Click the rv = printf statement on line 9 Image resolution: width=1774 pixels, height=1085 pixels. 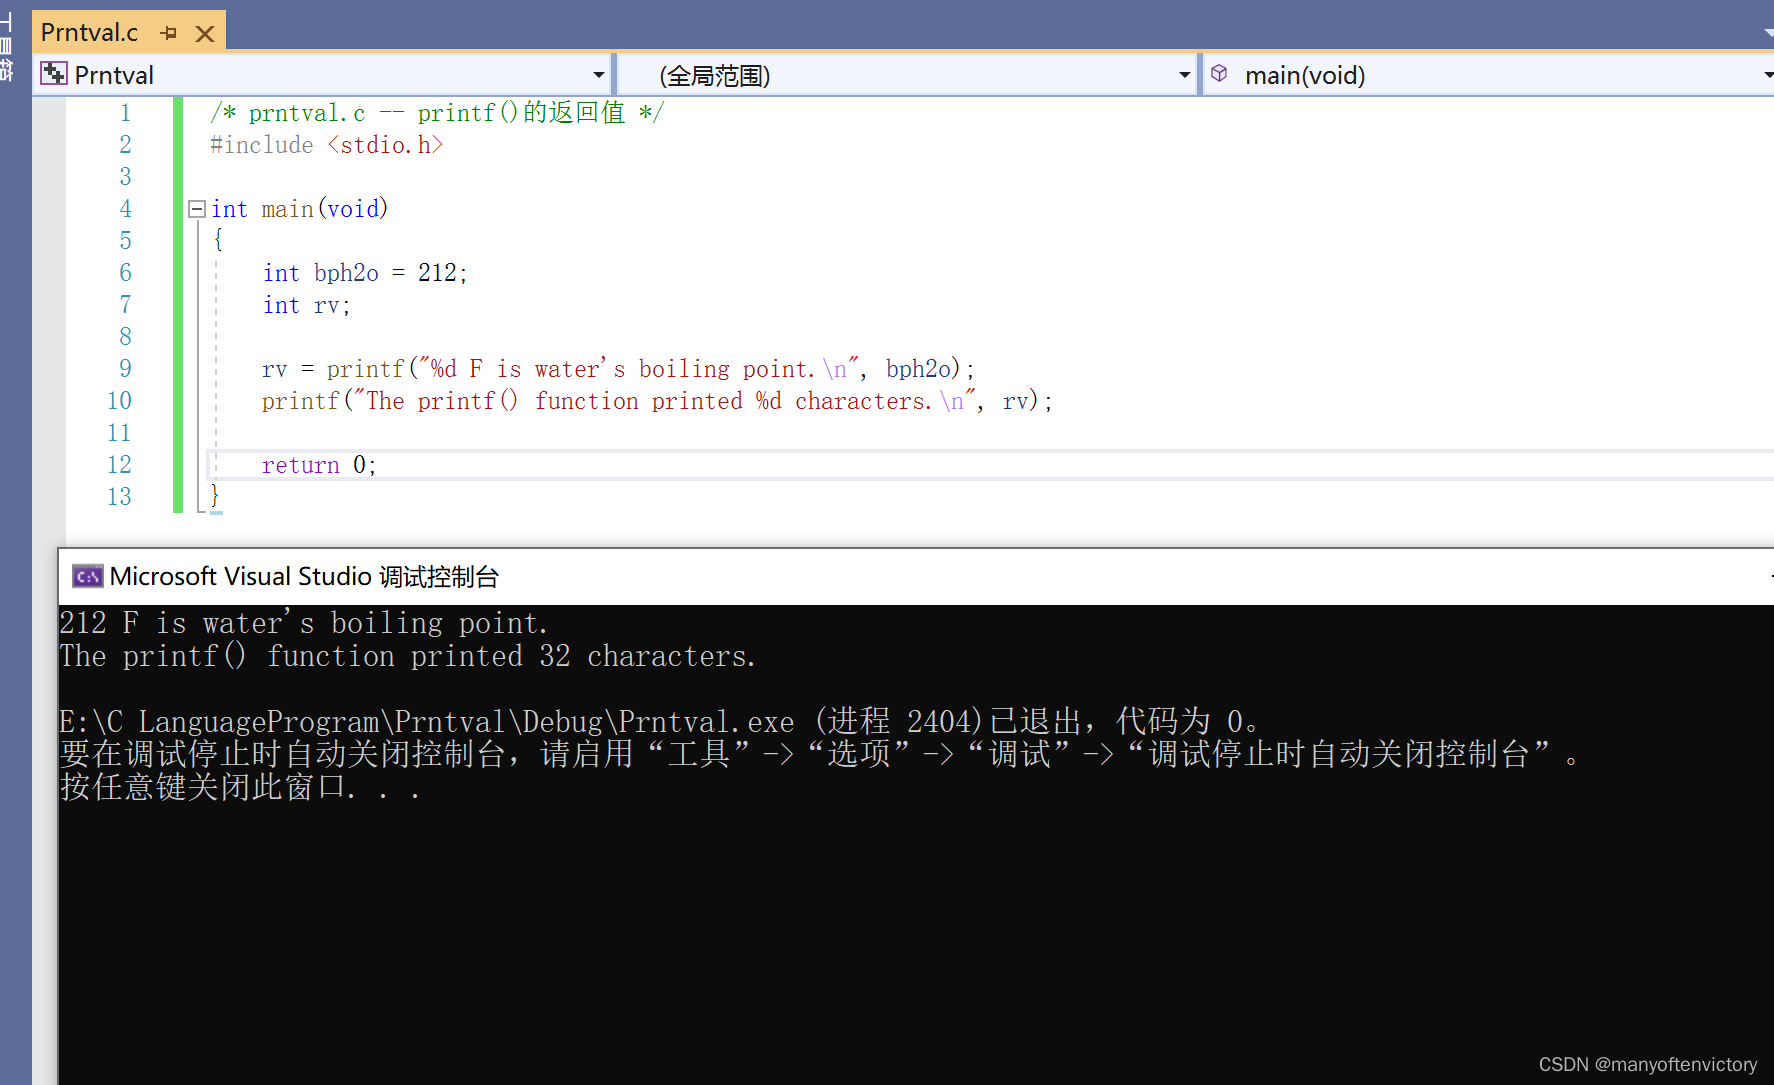point(618,369)
